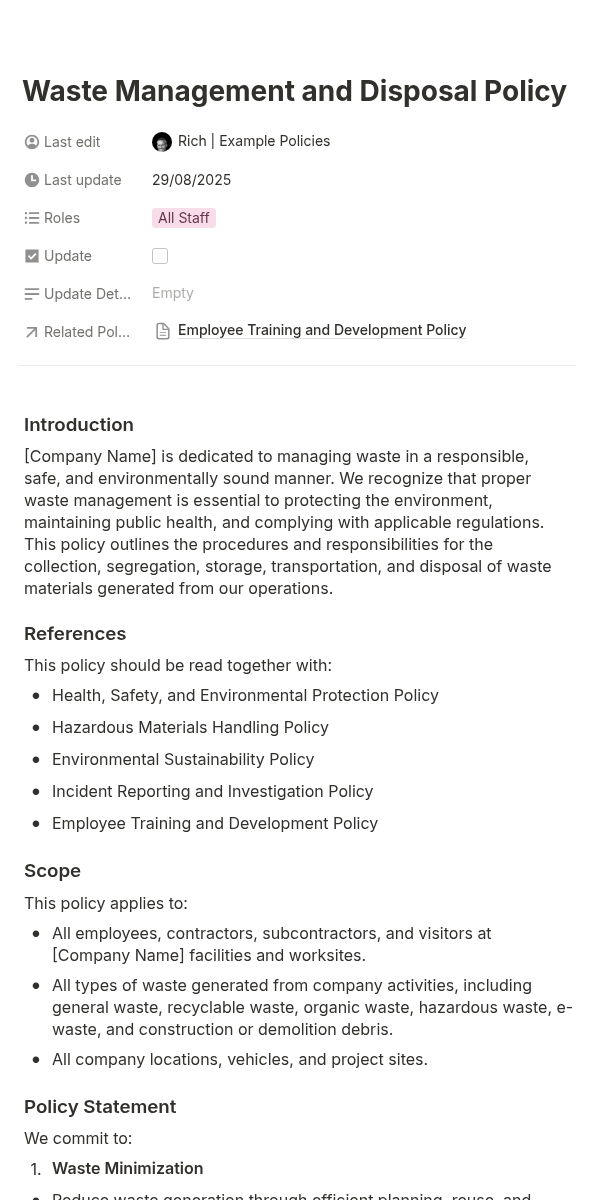Click the Related Policies arrow icon
Image resolution: width=600 pixels, height=1200 pixels.
[32, 332]
